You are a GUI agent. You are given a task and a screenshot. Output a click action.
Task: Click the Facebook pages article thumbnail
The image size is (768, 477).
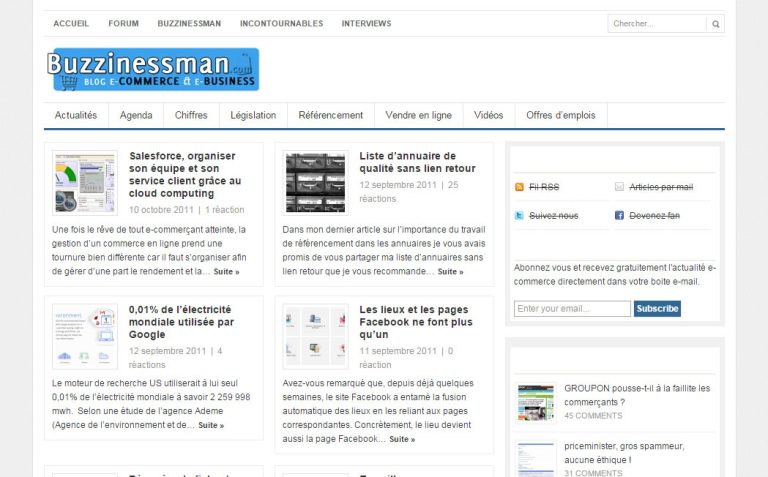[x=315, y=336]
